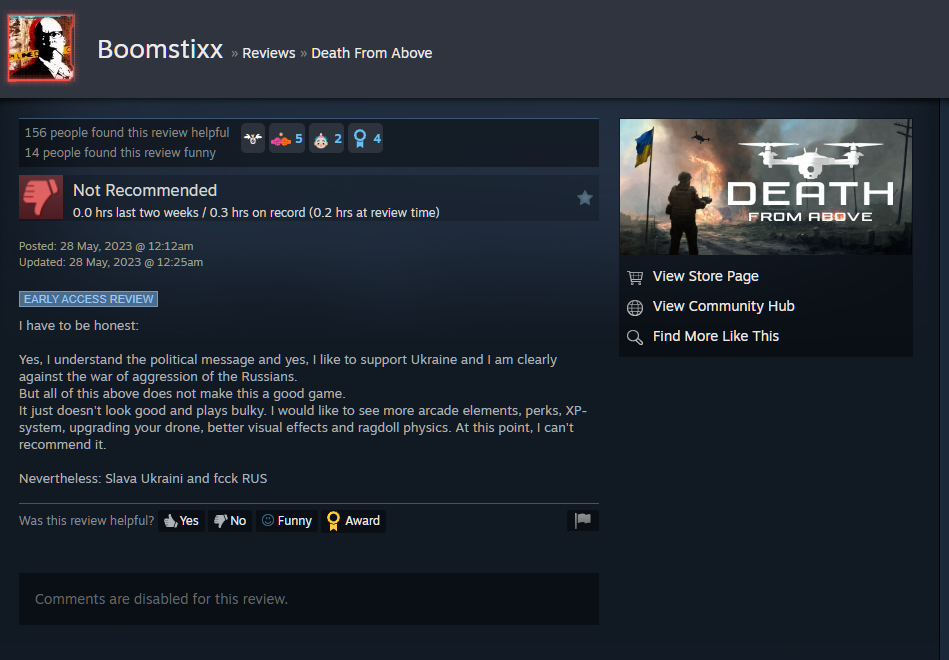949x660 pixels.
Task: Vote Yes on review helpfulness
Action: (182, 521)
